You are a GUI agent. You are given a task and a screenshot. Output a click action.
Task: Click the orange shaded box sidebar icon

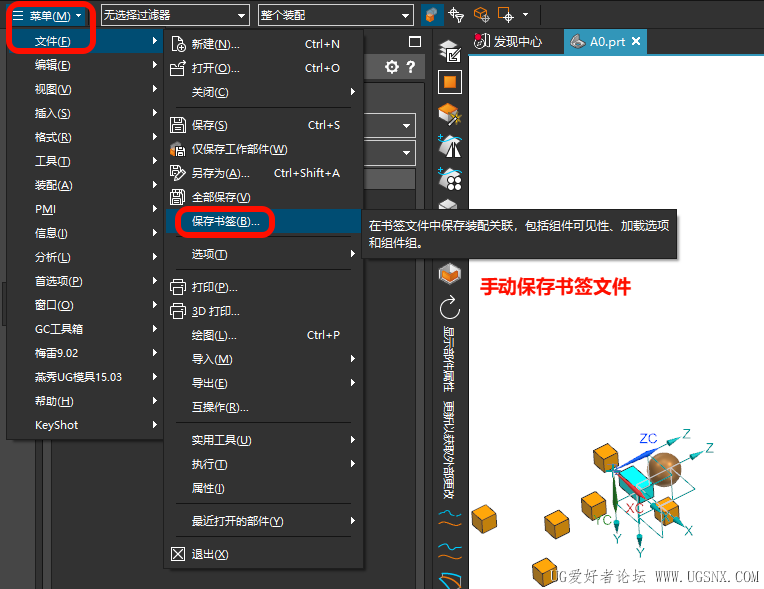coord(450,274)
